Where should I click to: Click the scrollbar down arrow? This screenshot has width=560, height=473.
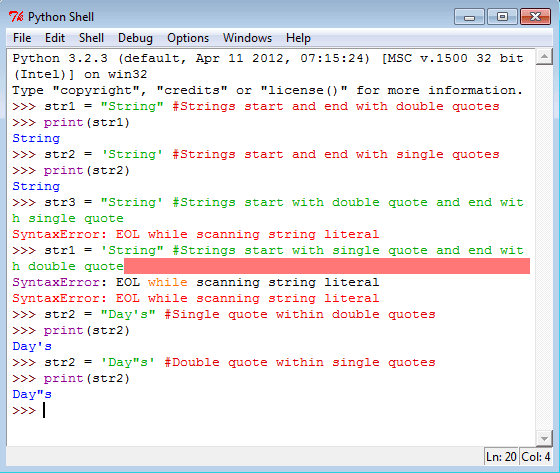click(x=544, y=438)
